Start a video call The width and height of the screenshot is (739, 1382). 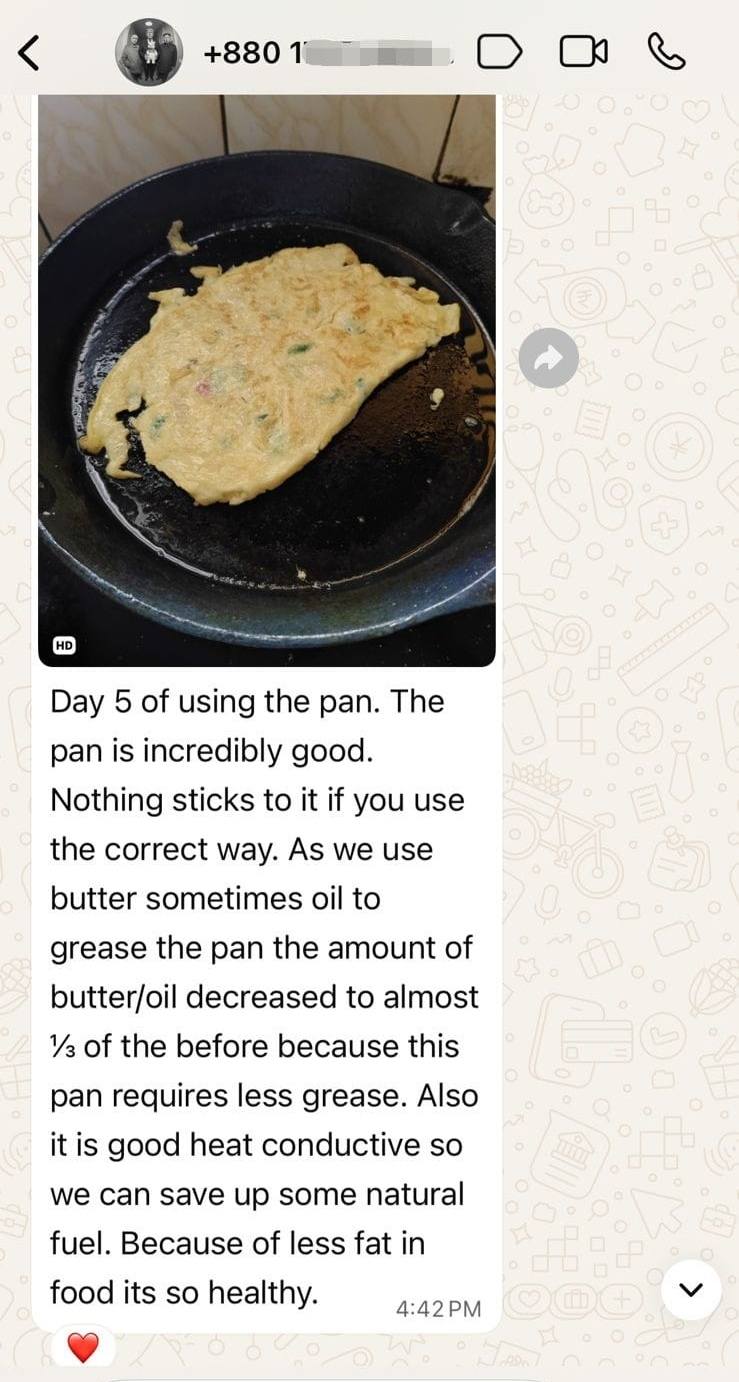pyautogui.click(x=583, y=52)
